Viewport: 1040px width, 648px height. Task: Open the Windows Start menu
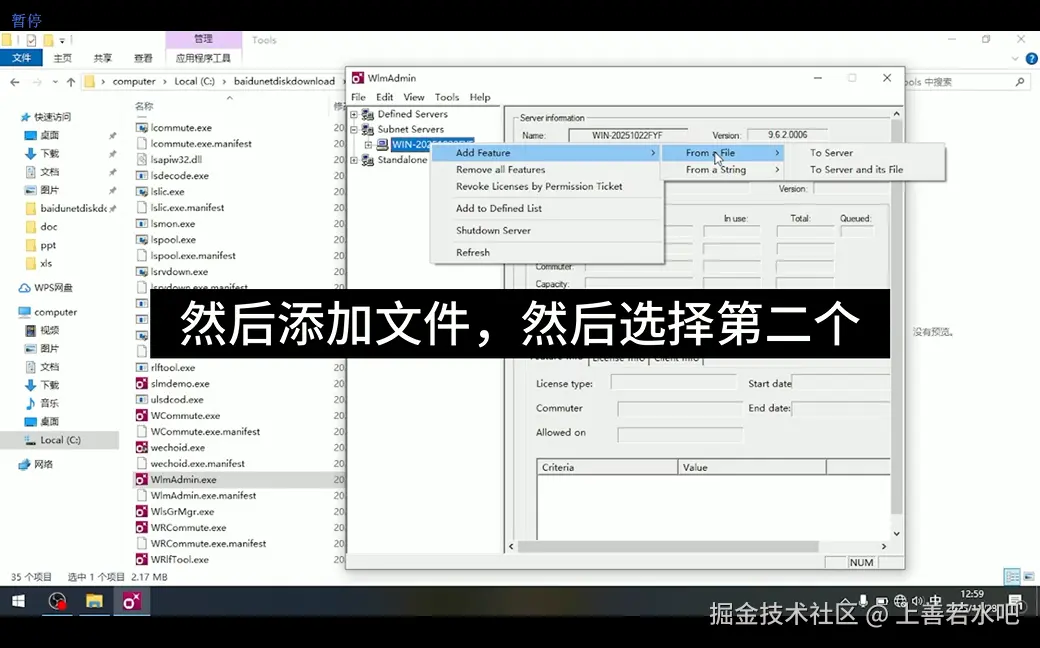coord(19,602)
